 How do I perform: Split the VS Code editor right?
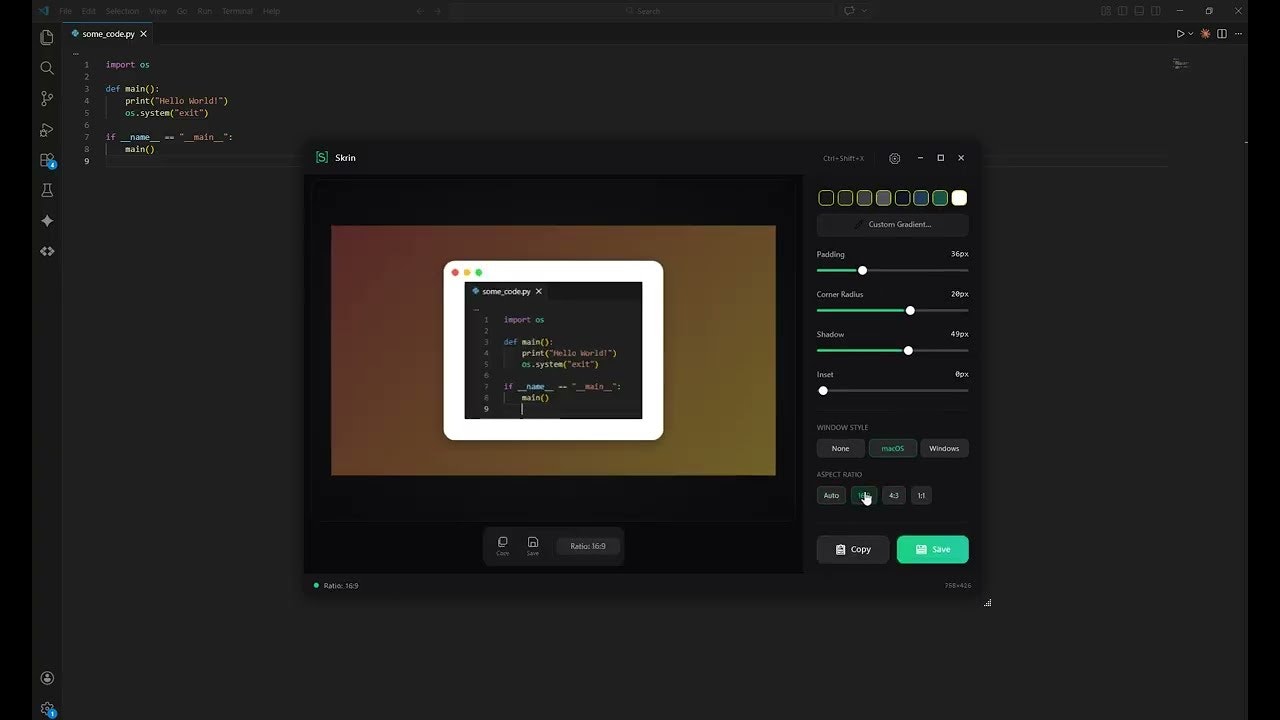pyautogui.click(x=1222, y=34)
